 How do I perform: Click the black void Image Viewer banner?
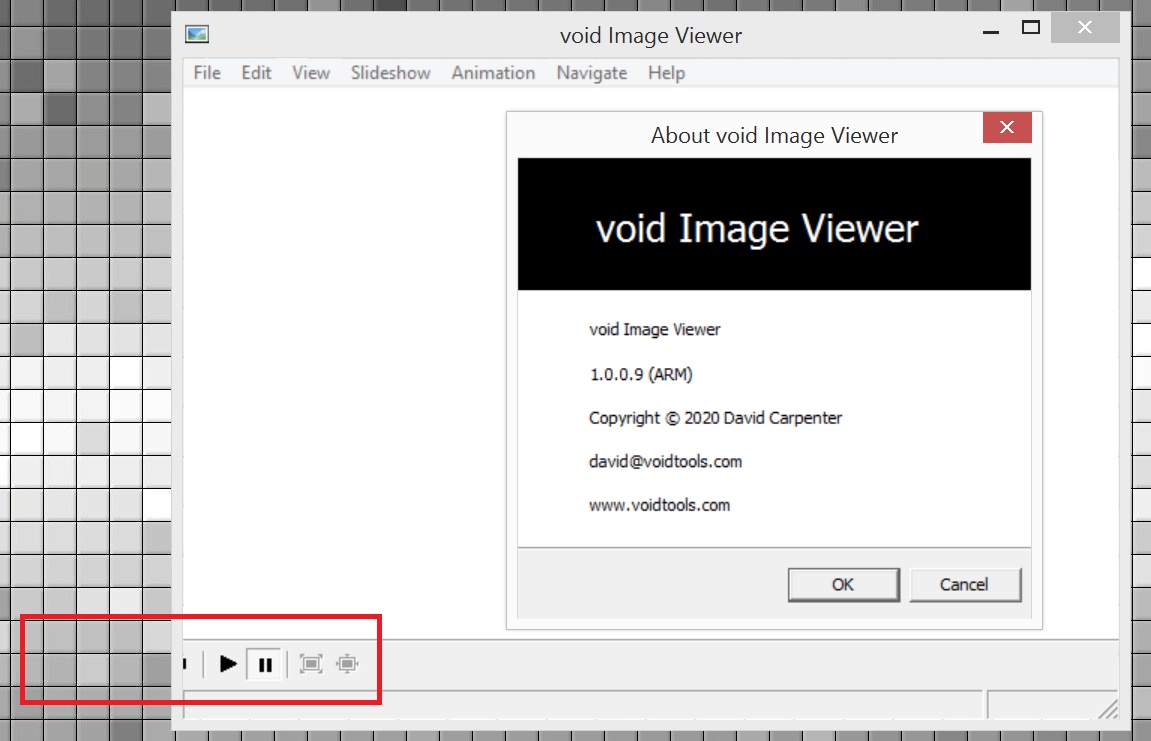(x=772, y=223)
